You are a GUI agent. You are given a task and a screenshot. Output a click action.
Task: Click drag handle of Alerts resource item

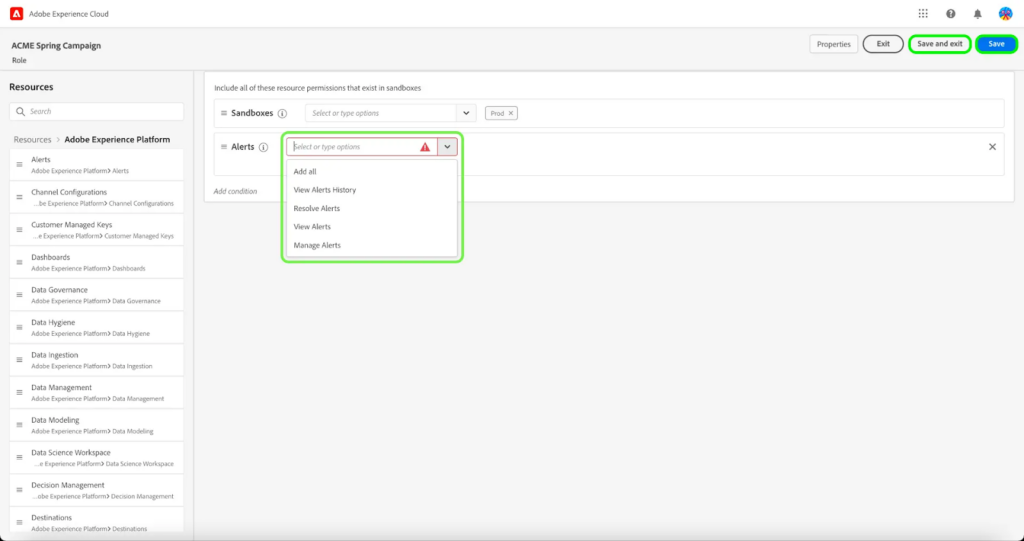[x=20, y=165]
